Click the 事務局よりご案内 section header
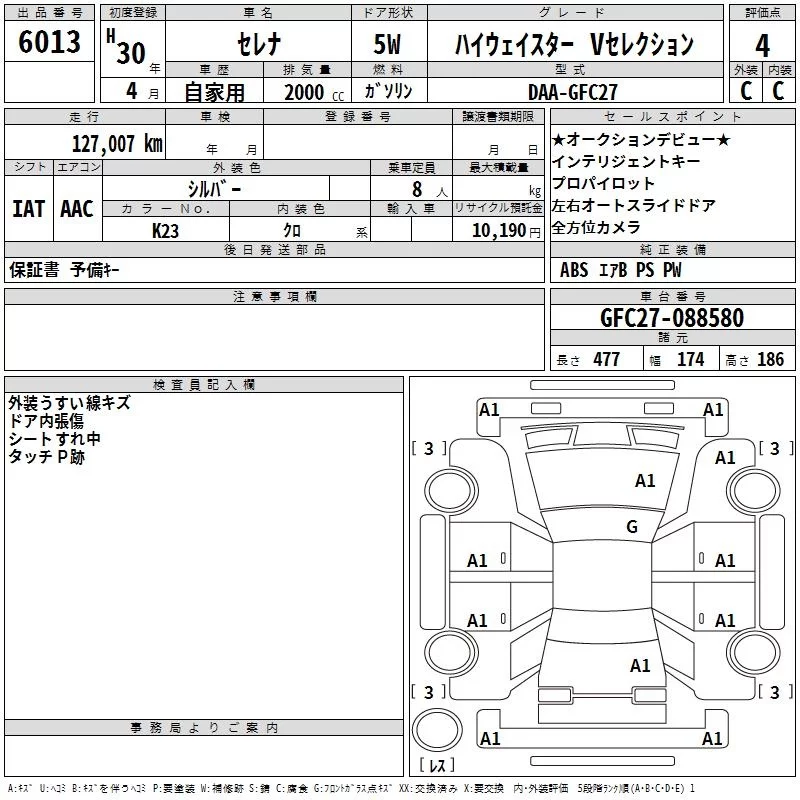800x800 pixels. click(204, 728)
